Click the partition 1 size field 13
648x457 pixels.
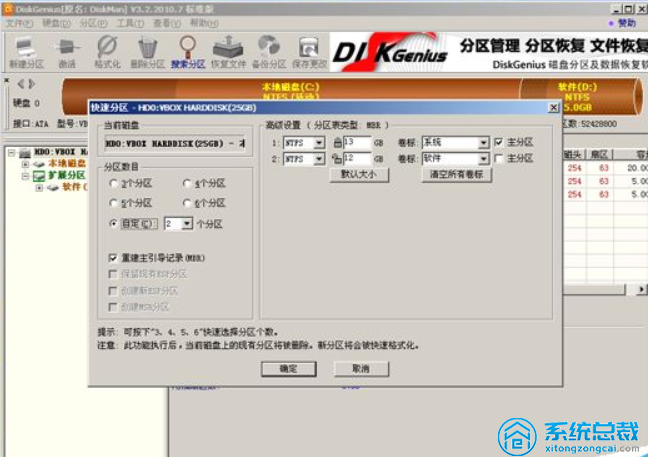(357, 143)
